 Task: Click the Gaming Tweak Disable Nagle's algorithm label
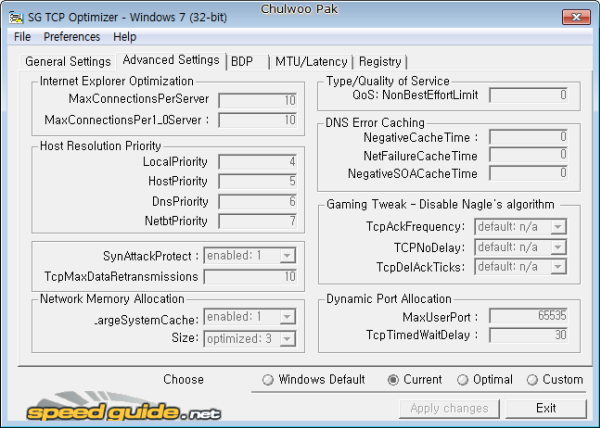440,204
